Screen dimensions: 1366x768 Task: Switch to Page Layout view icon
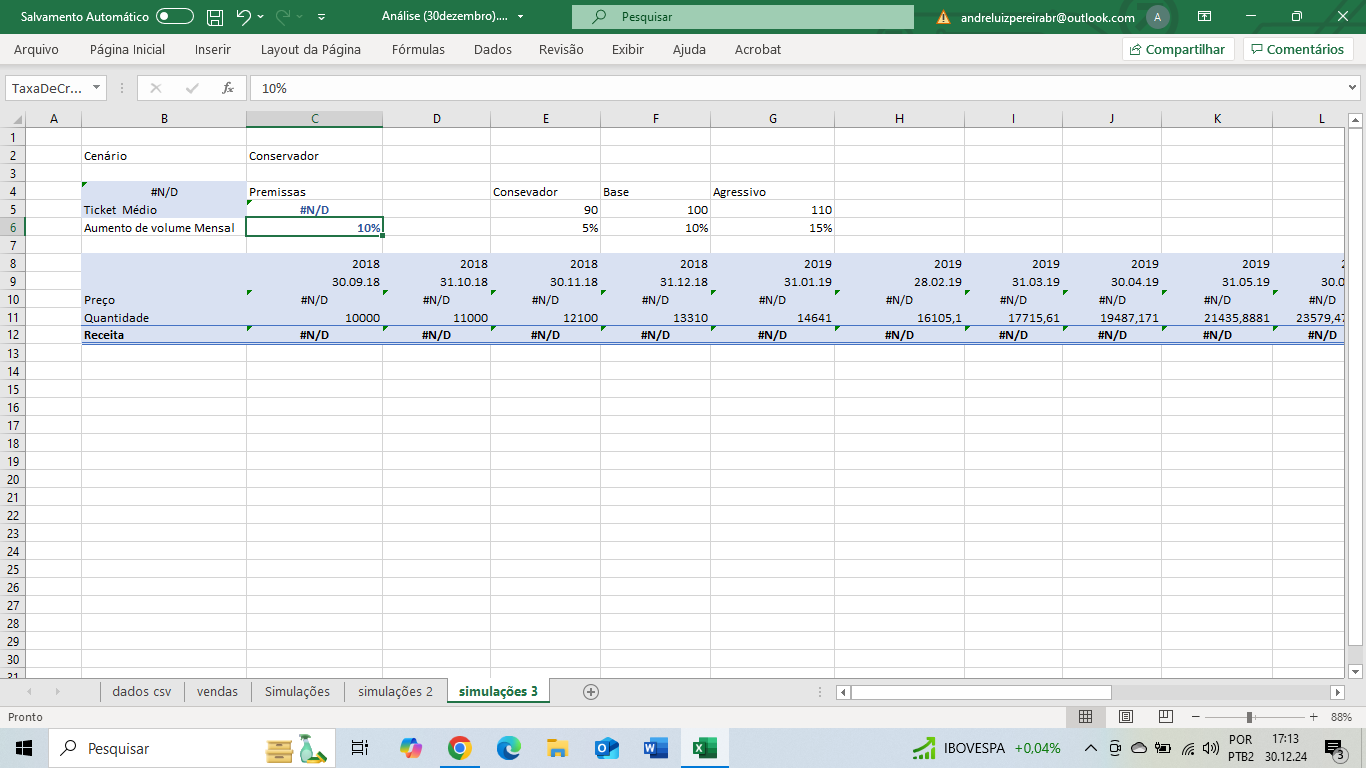tap(1125, 717)
